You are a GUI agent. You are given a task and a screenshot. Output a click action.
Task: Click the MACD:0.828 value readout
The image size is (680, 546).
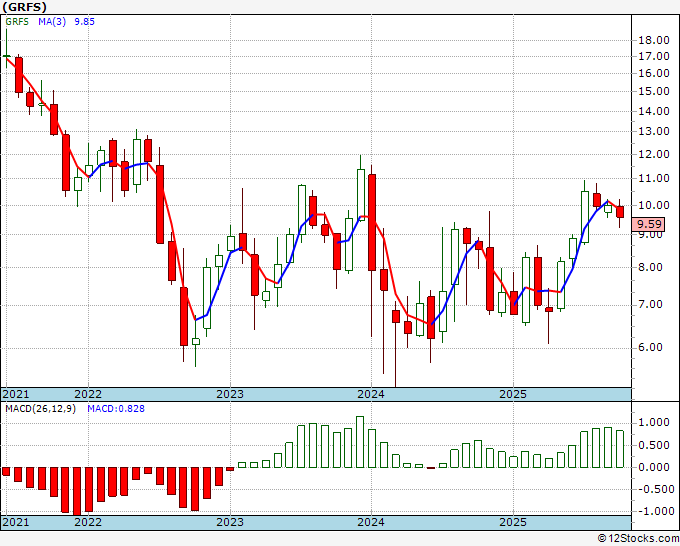click(116, 409)
